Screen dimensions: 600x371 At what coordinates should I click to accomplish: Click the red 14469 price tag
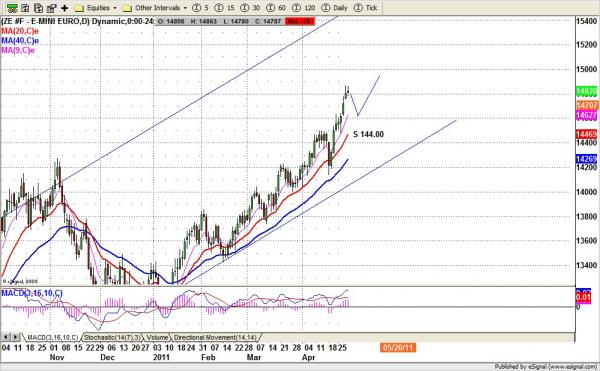click(587, 134)
